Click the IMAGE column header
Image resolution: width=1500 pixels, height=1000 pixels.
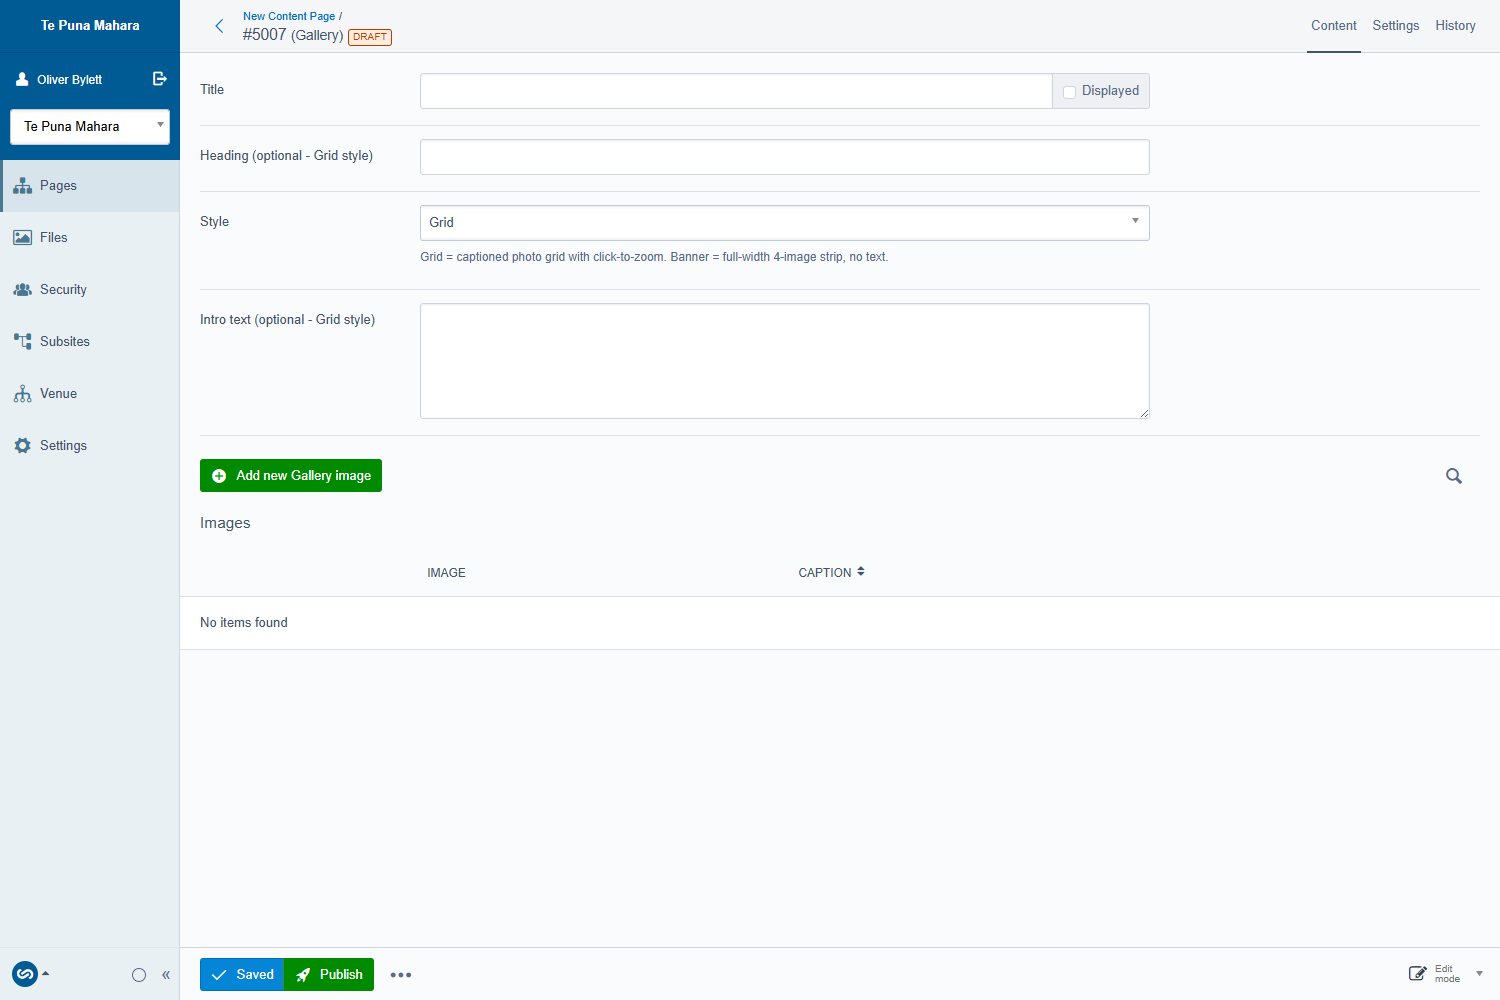click(446, 573)
